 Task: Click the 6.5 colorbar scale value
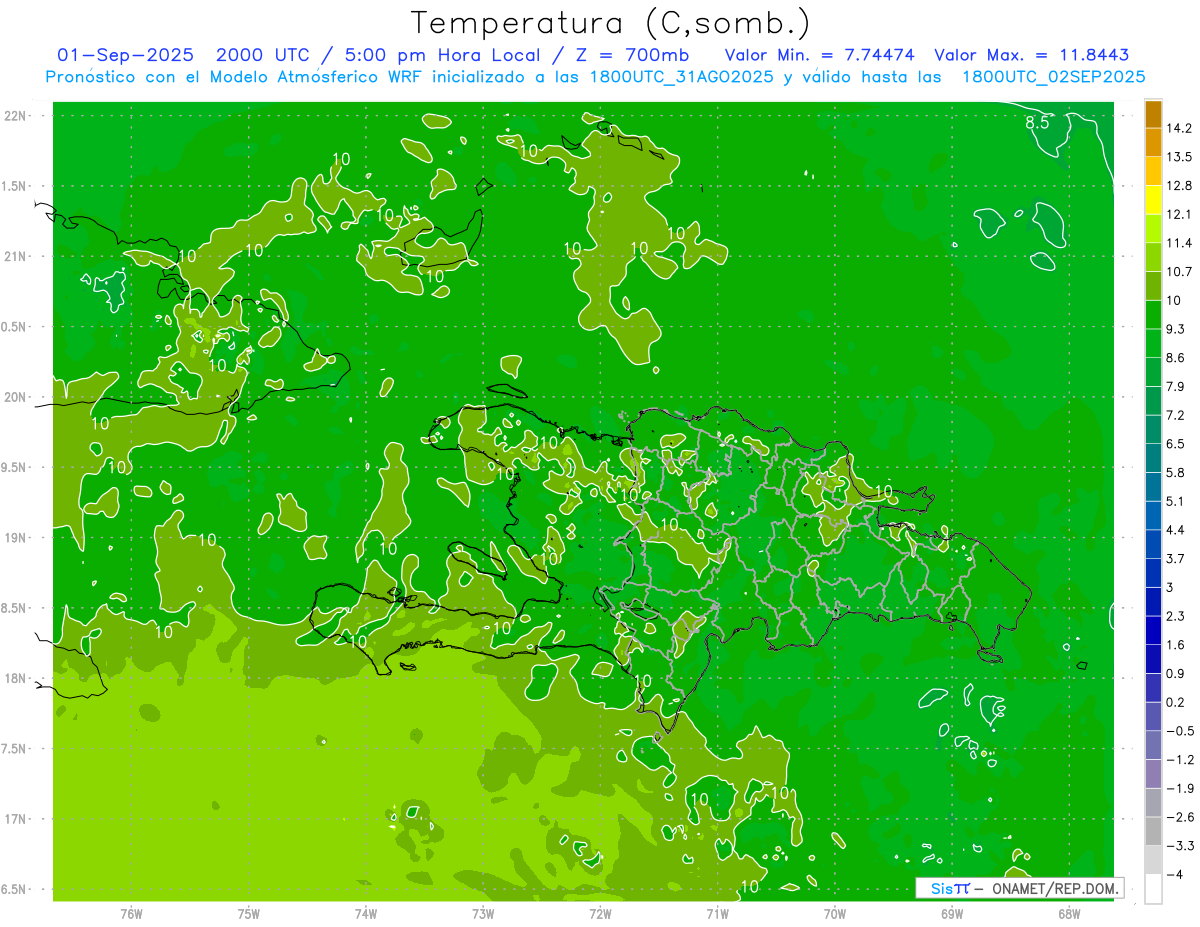(x=1176, y=444)
